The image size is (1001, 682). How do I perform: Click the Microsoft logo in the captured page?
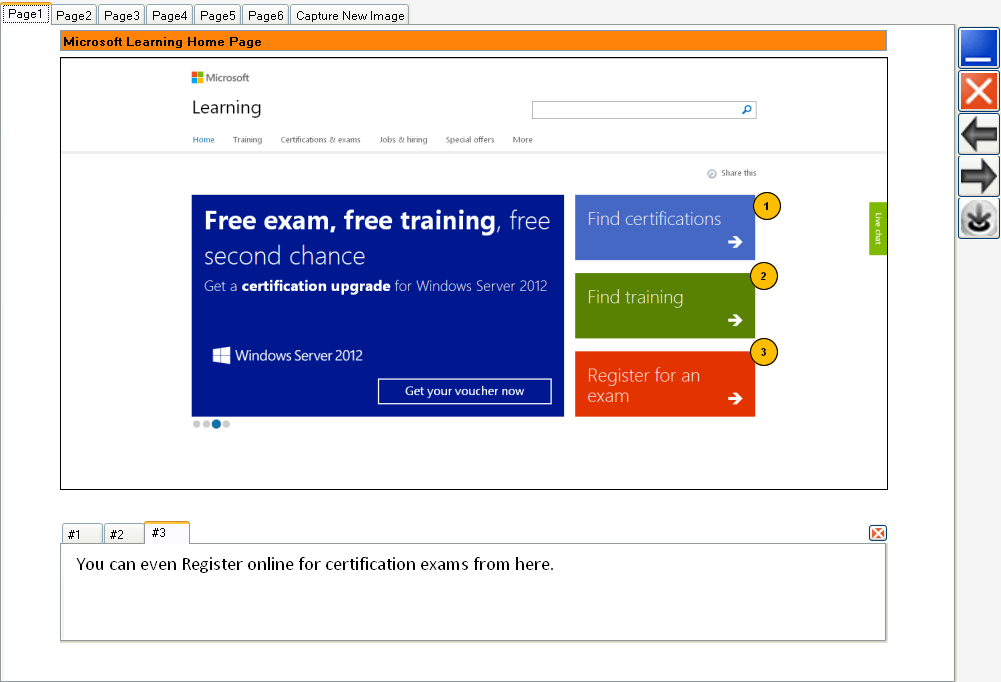coord(220,77)
